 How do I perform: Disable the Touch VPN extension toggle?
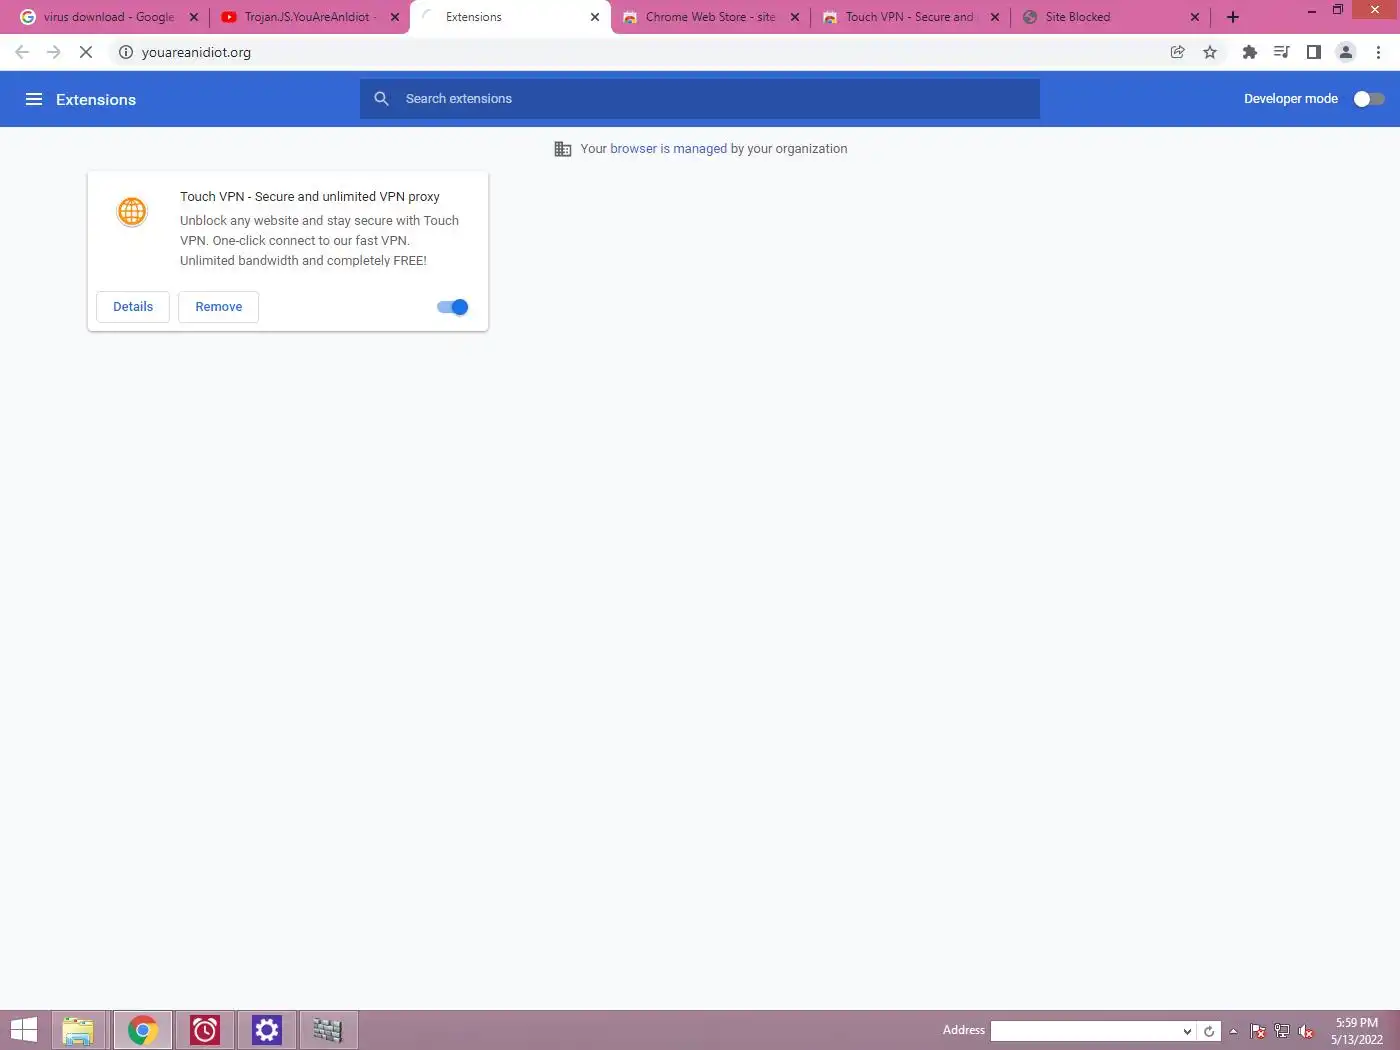(453, 307)
